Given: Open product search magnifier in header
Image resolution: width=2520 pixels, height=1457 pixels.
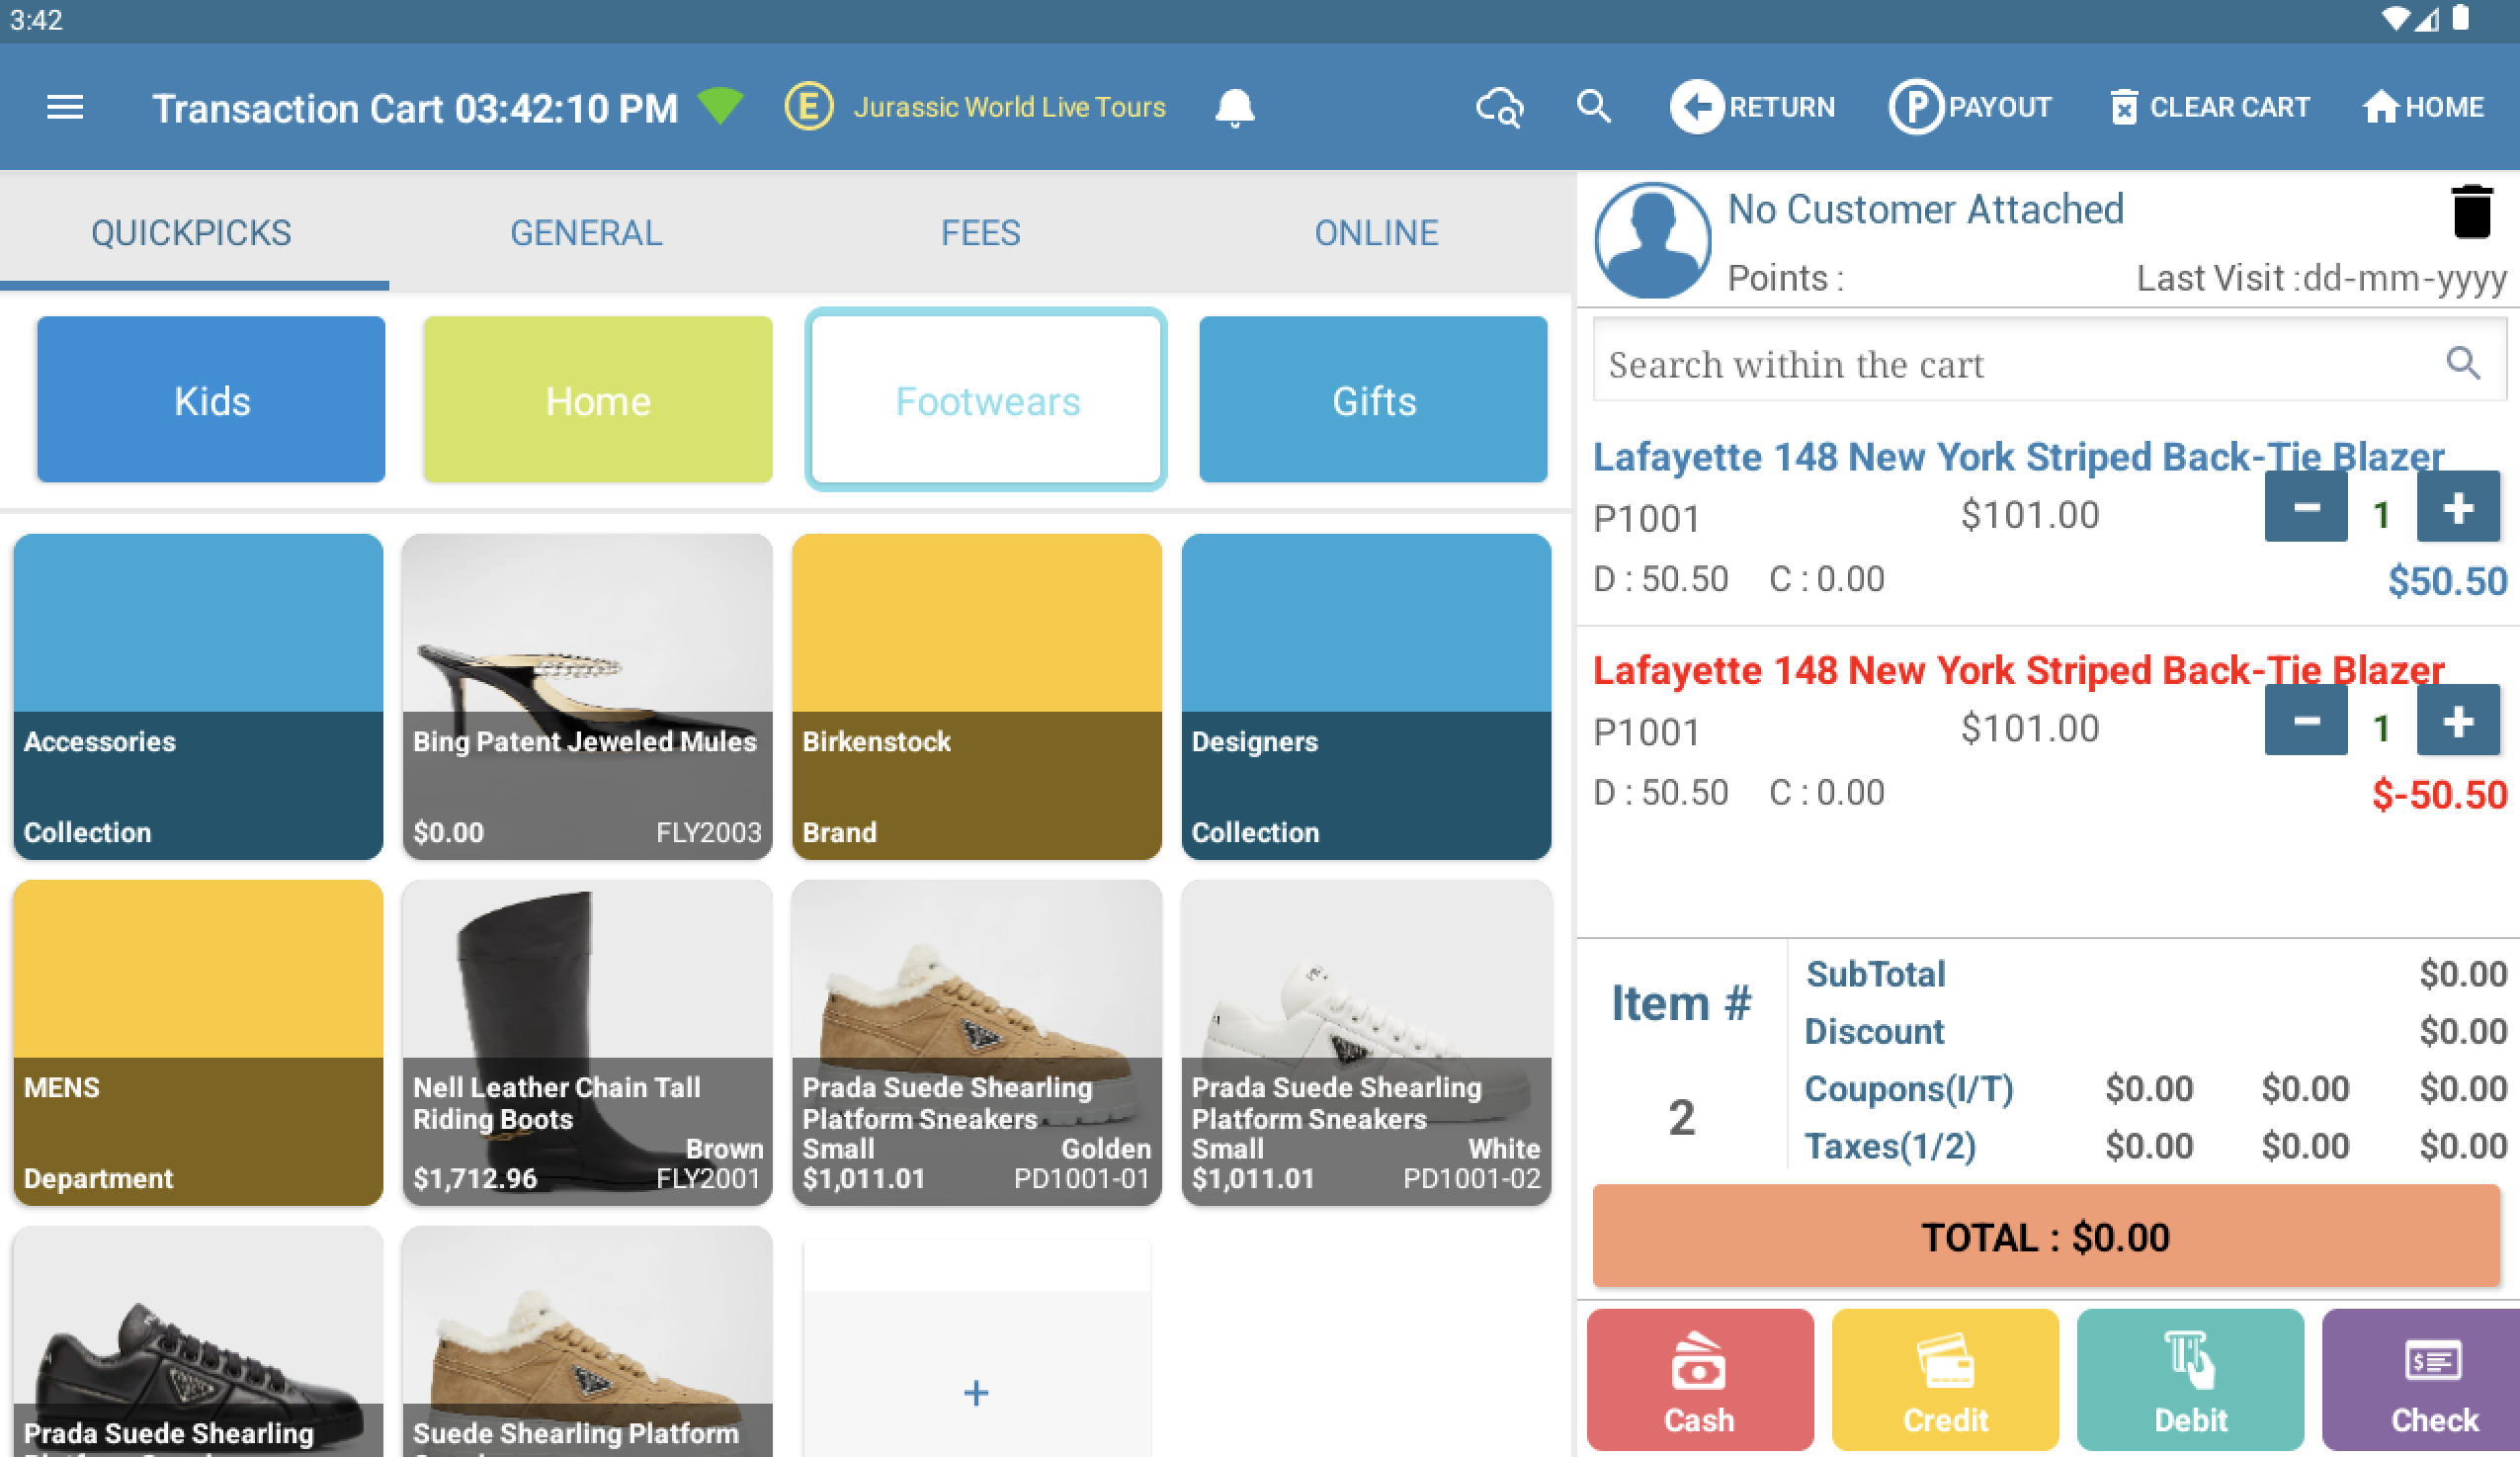Looking at the screenshot, I should coord(1594,106).
